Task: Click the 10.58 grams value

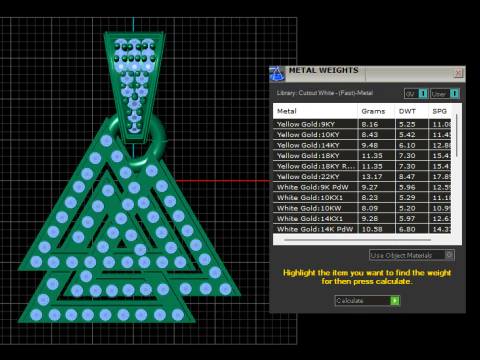Action: coord(372,229)
